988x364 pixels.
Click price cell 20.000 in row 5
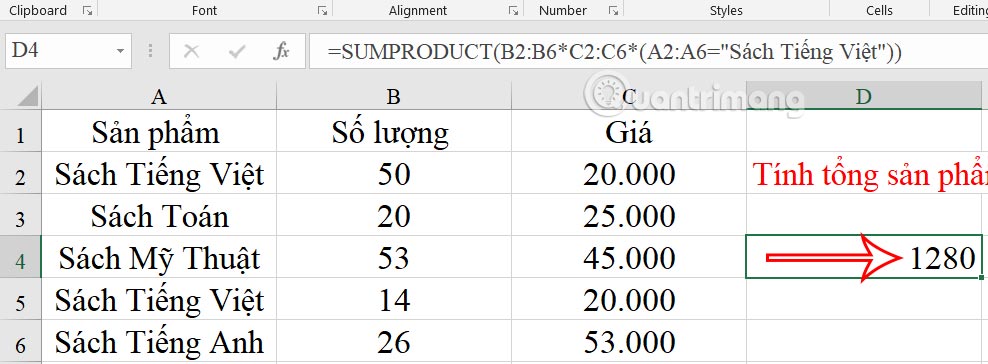(629, 300)
